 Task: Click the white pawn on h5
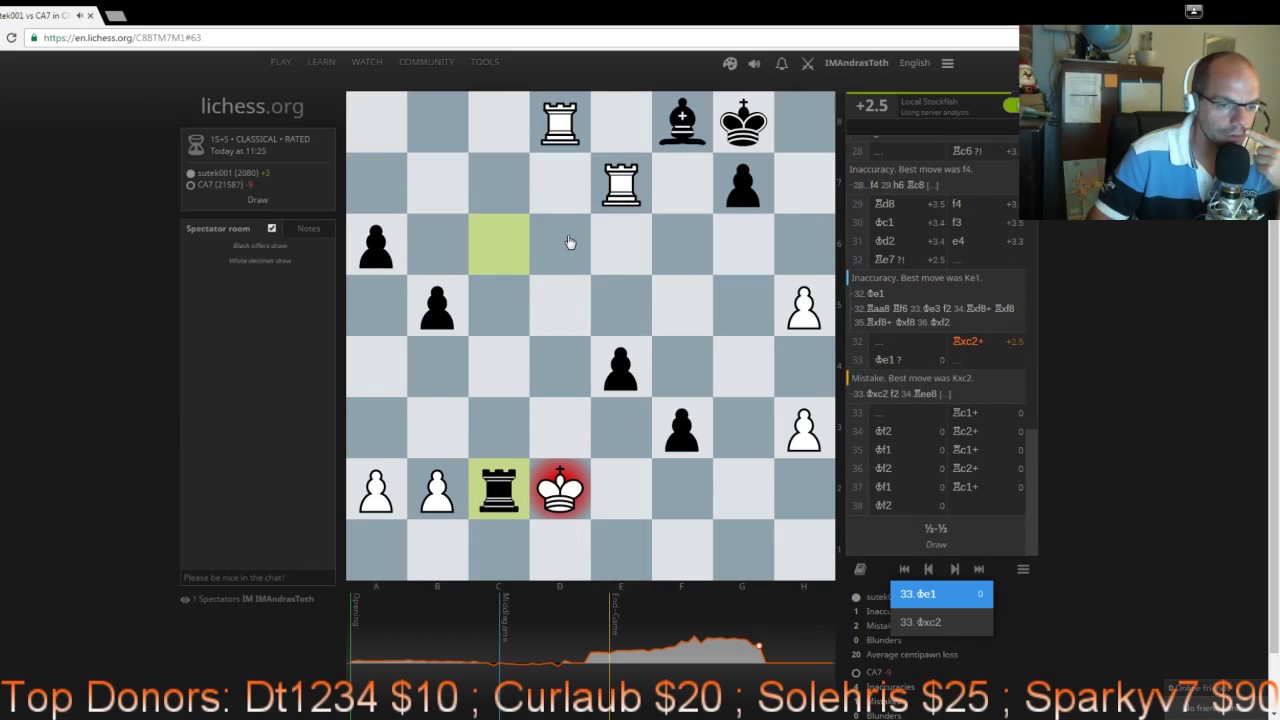coord(804,306)
